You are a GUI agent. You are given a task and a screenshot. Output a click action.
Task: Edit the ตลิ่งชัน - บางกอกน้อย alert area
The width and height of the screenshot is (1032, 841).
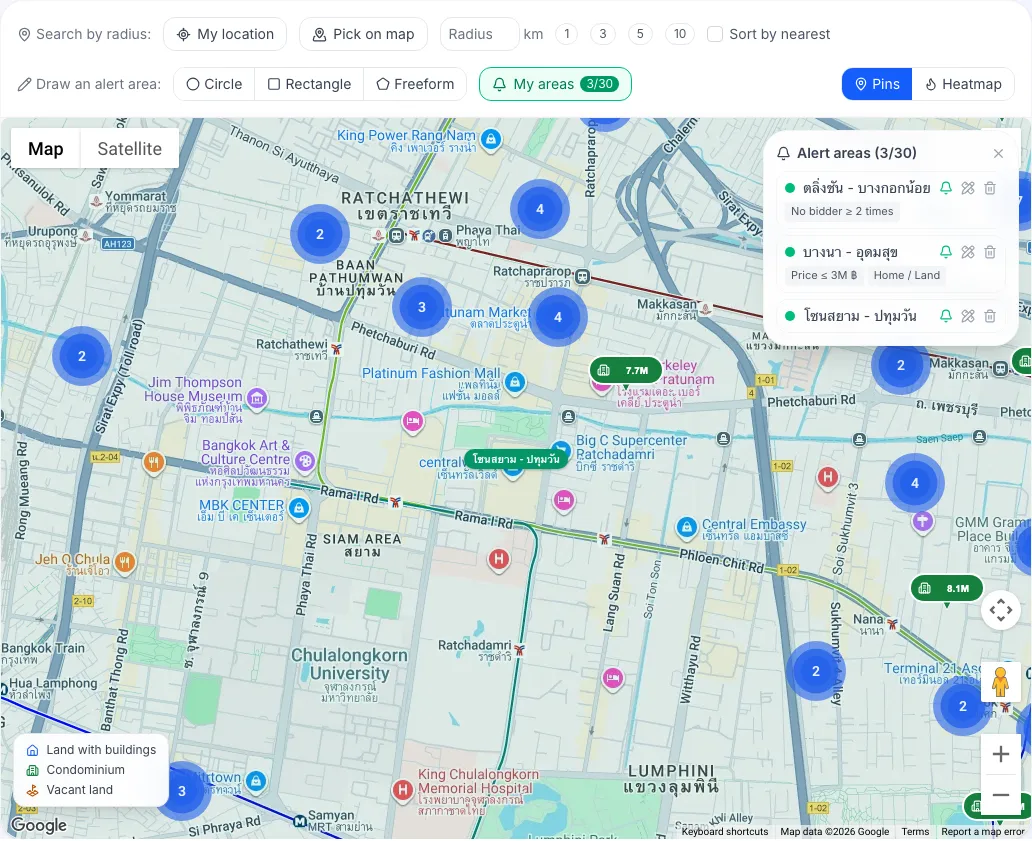coord(968,188)
